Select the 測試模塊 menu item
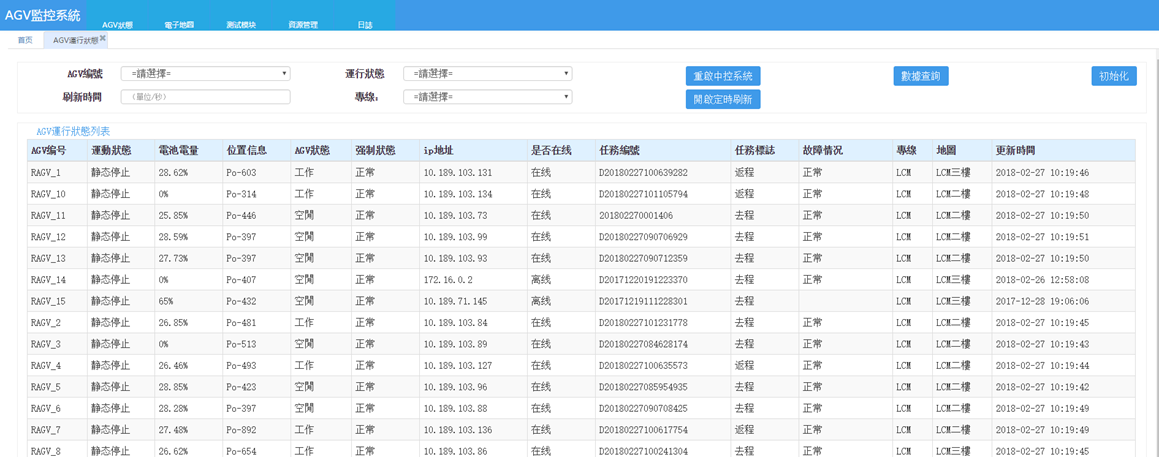Image resolution: width=1159 pixels, height=457 pixels. click(x=241, y=25)
